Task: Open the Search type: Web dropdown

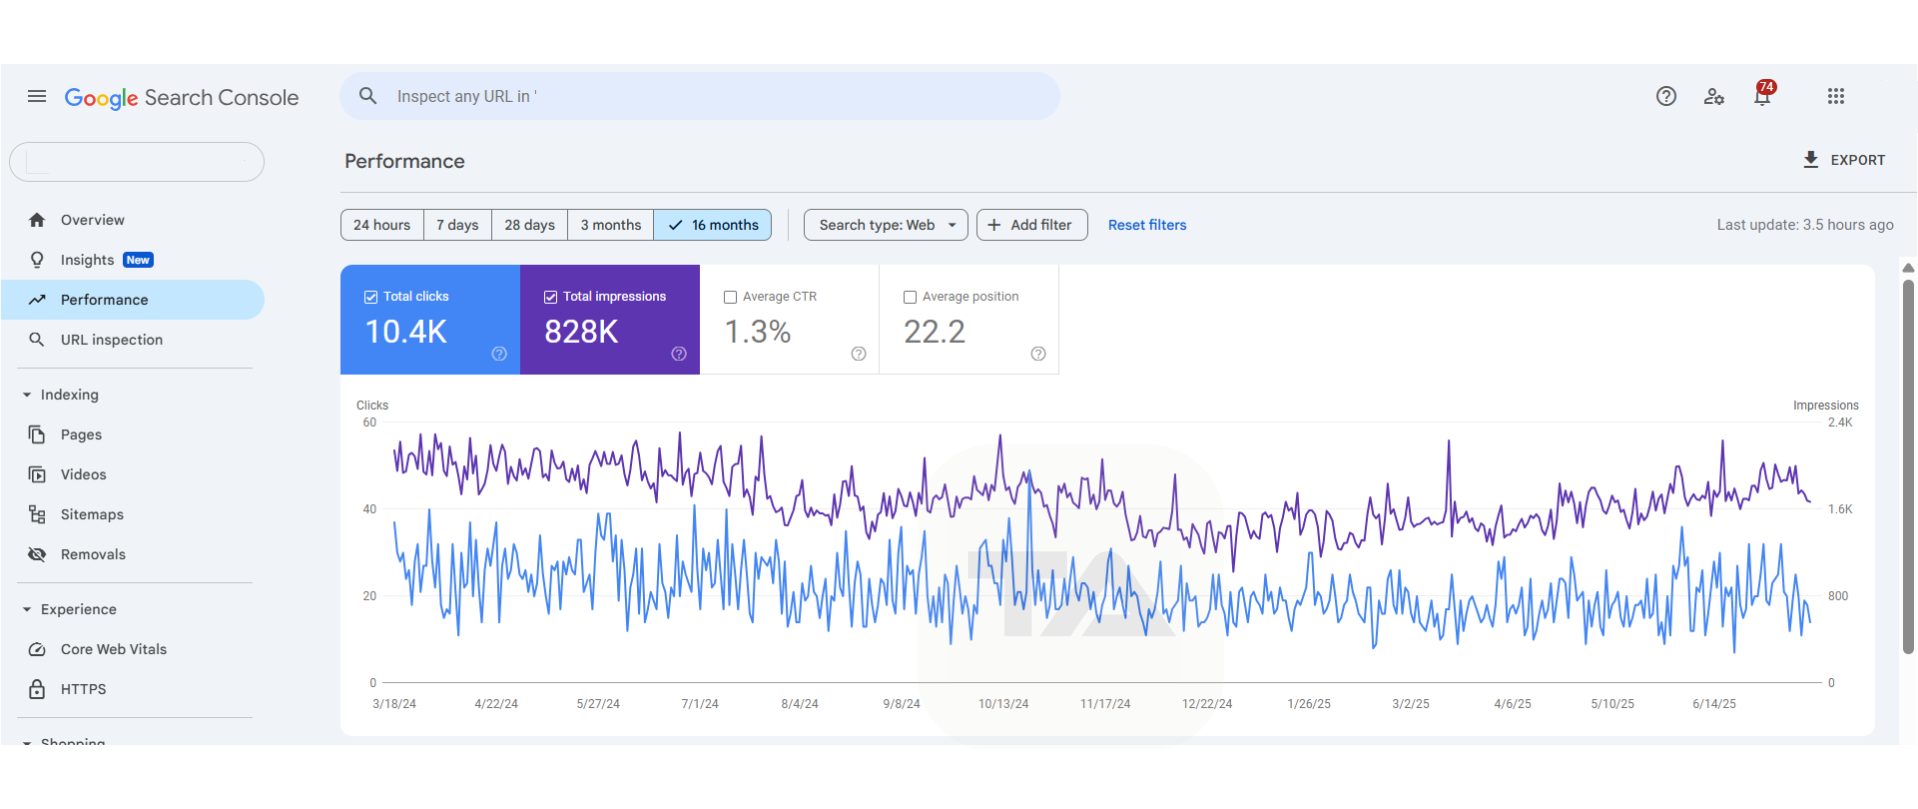Action: pyautogui.click(x=885, y=225)
